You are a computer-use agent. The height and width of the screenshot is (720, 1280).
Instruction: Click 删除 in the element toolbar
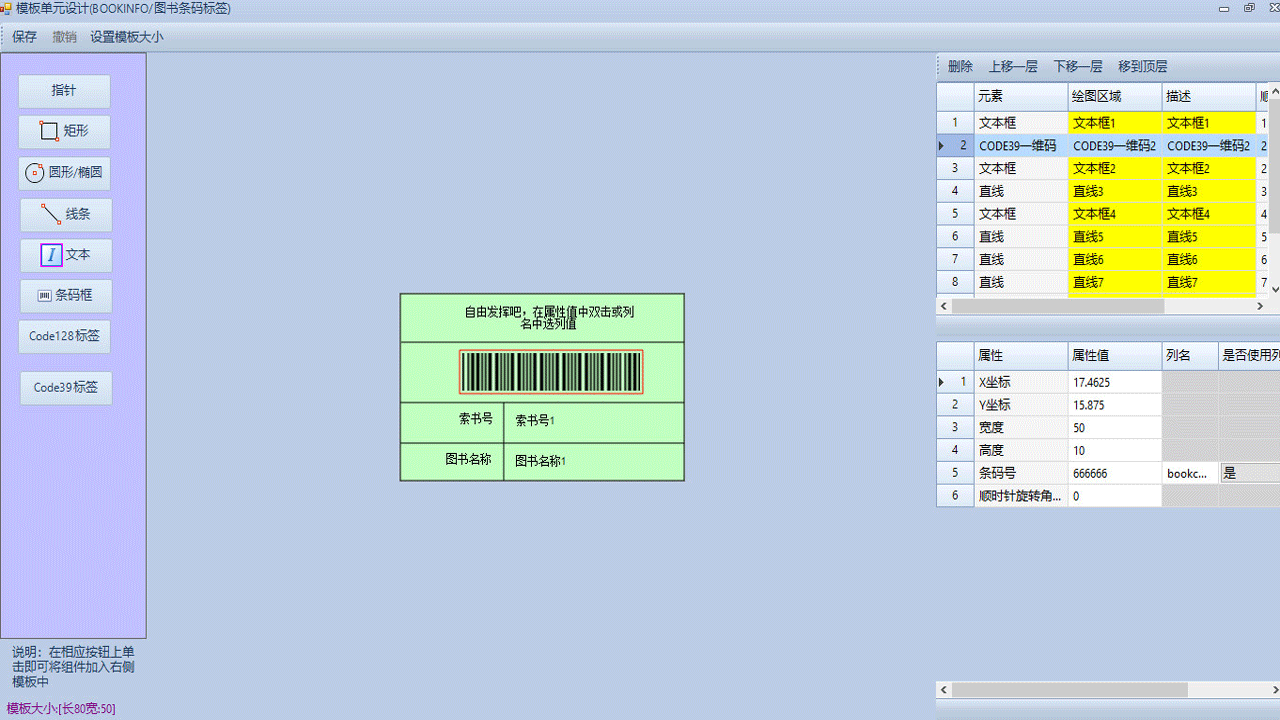[960, 67]
